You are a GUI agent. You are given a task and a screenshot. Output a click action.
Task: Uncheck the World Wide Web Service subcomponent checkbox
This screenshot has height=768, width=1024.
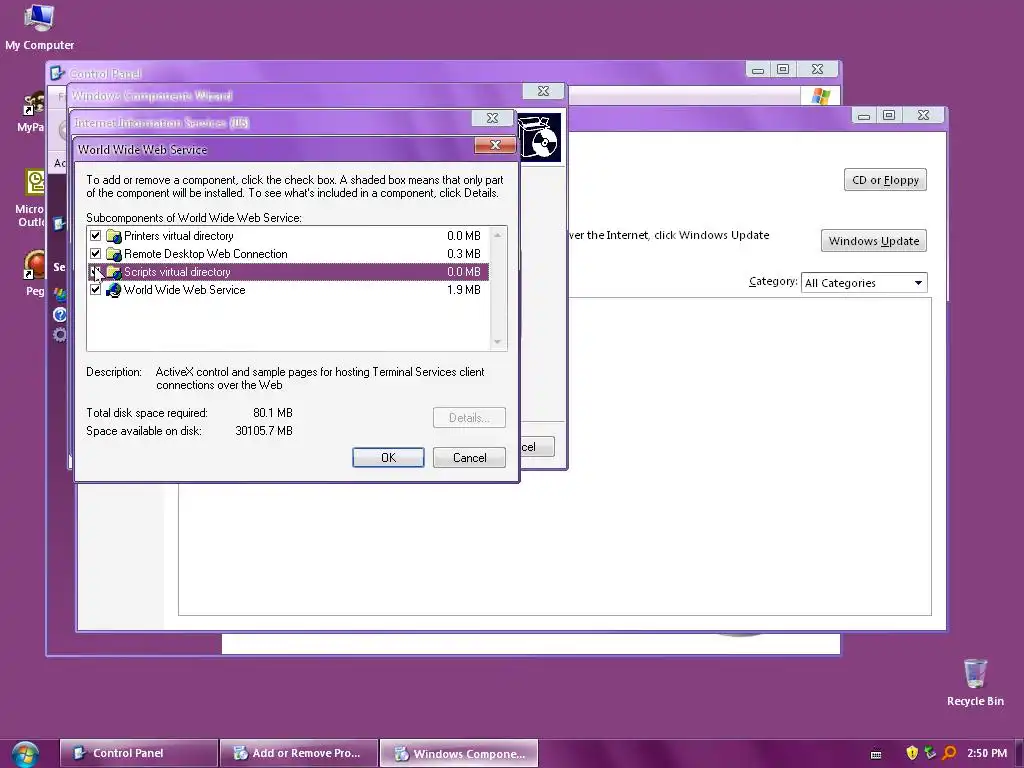click(x=95, y=289)
